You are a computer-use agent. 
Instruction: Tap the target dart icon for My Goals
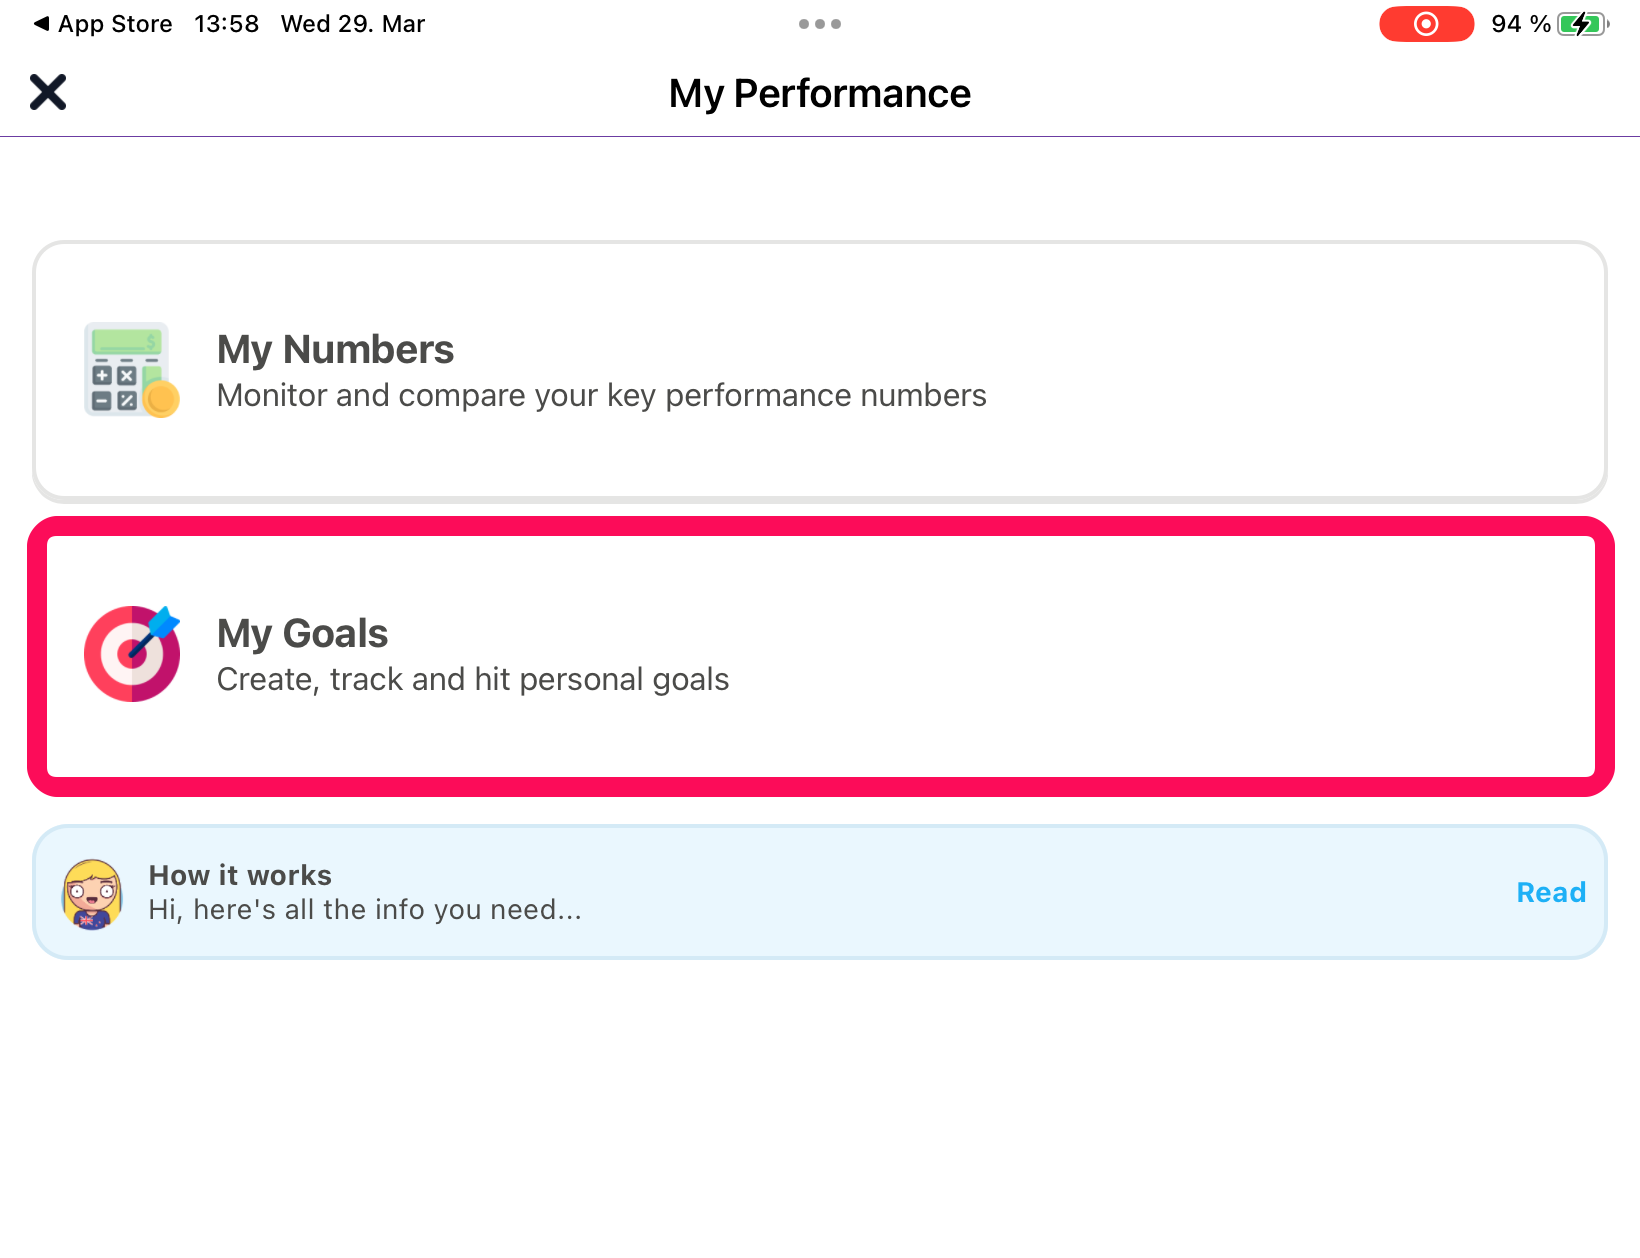pyautogui.click(x=132, y=653)
